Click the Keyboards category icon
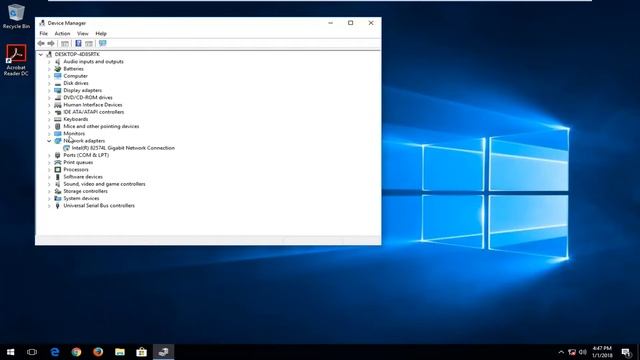Screen dimensions: 640x360 [x=58, y=119]
